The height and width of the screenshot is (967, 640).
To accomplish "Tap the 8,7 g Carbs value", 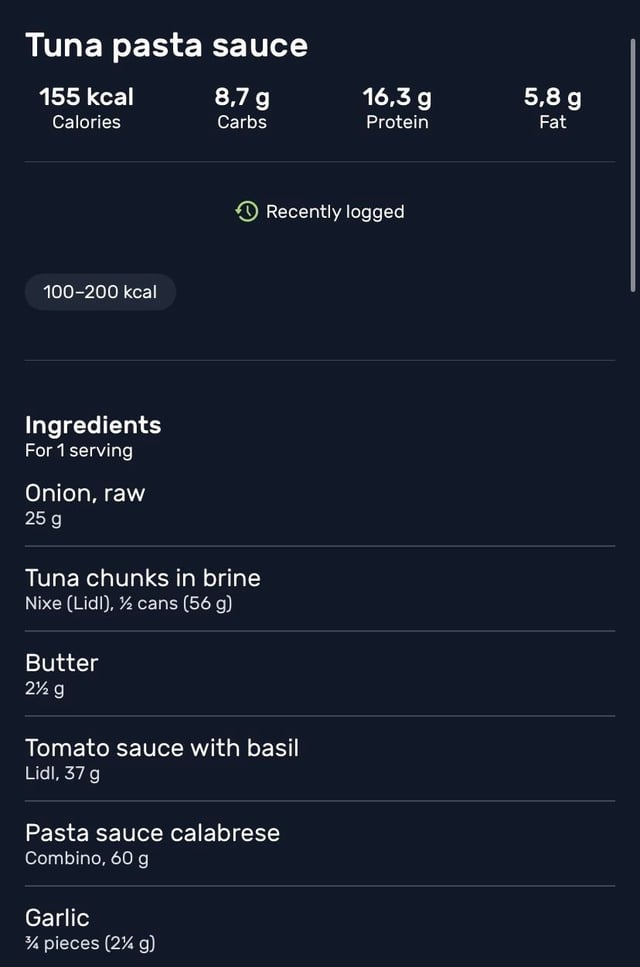I will [x=242, y=97].
